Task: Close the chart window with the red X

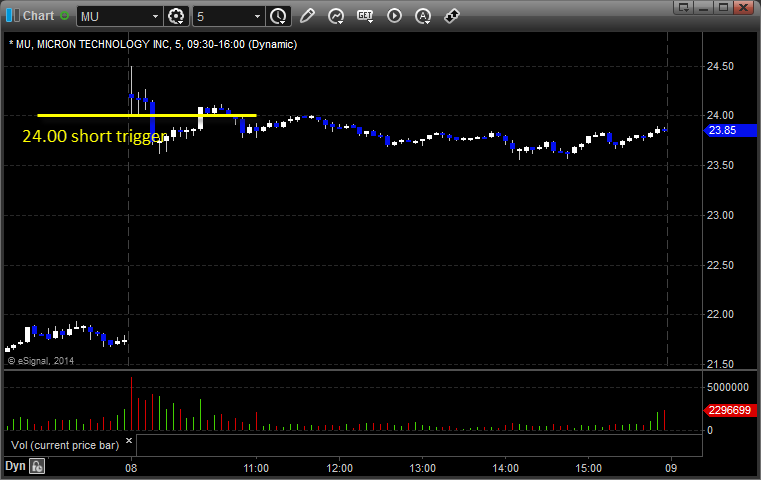Action: 743,7
